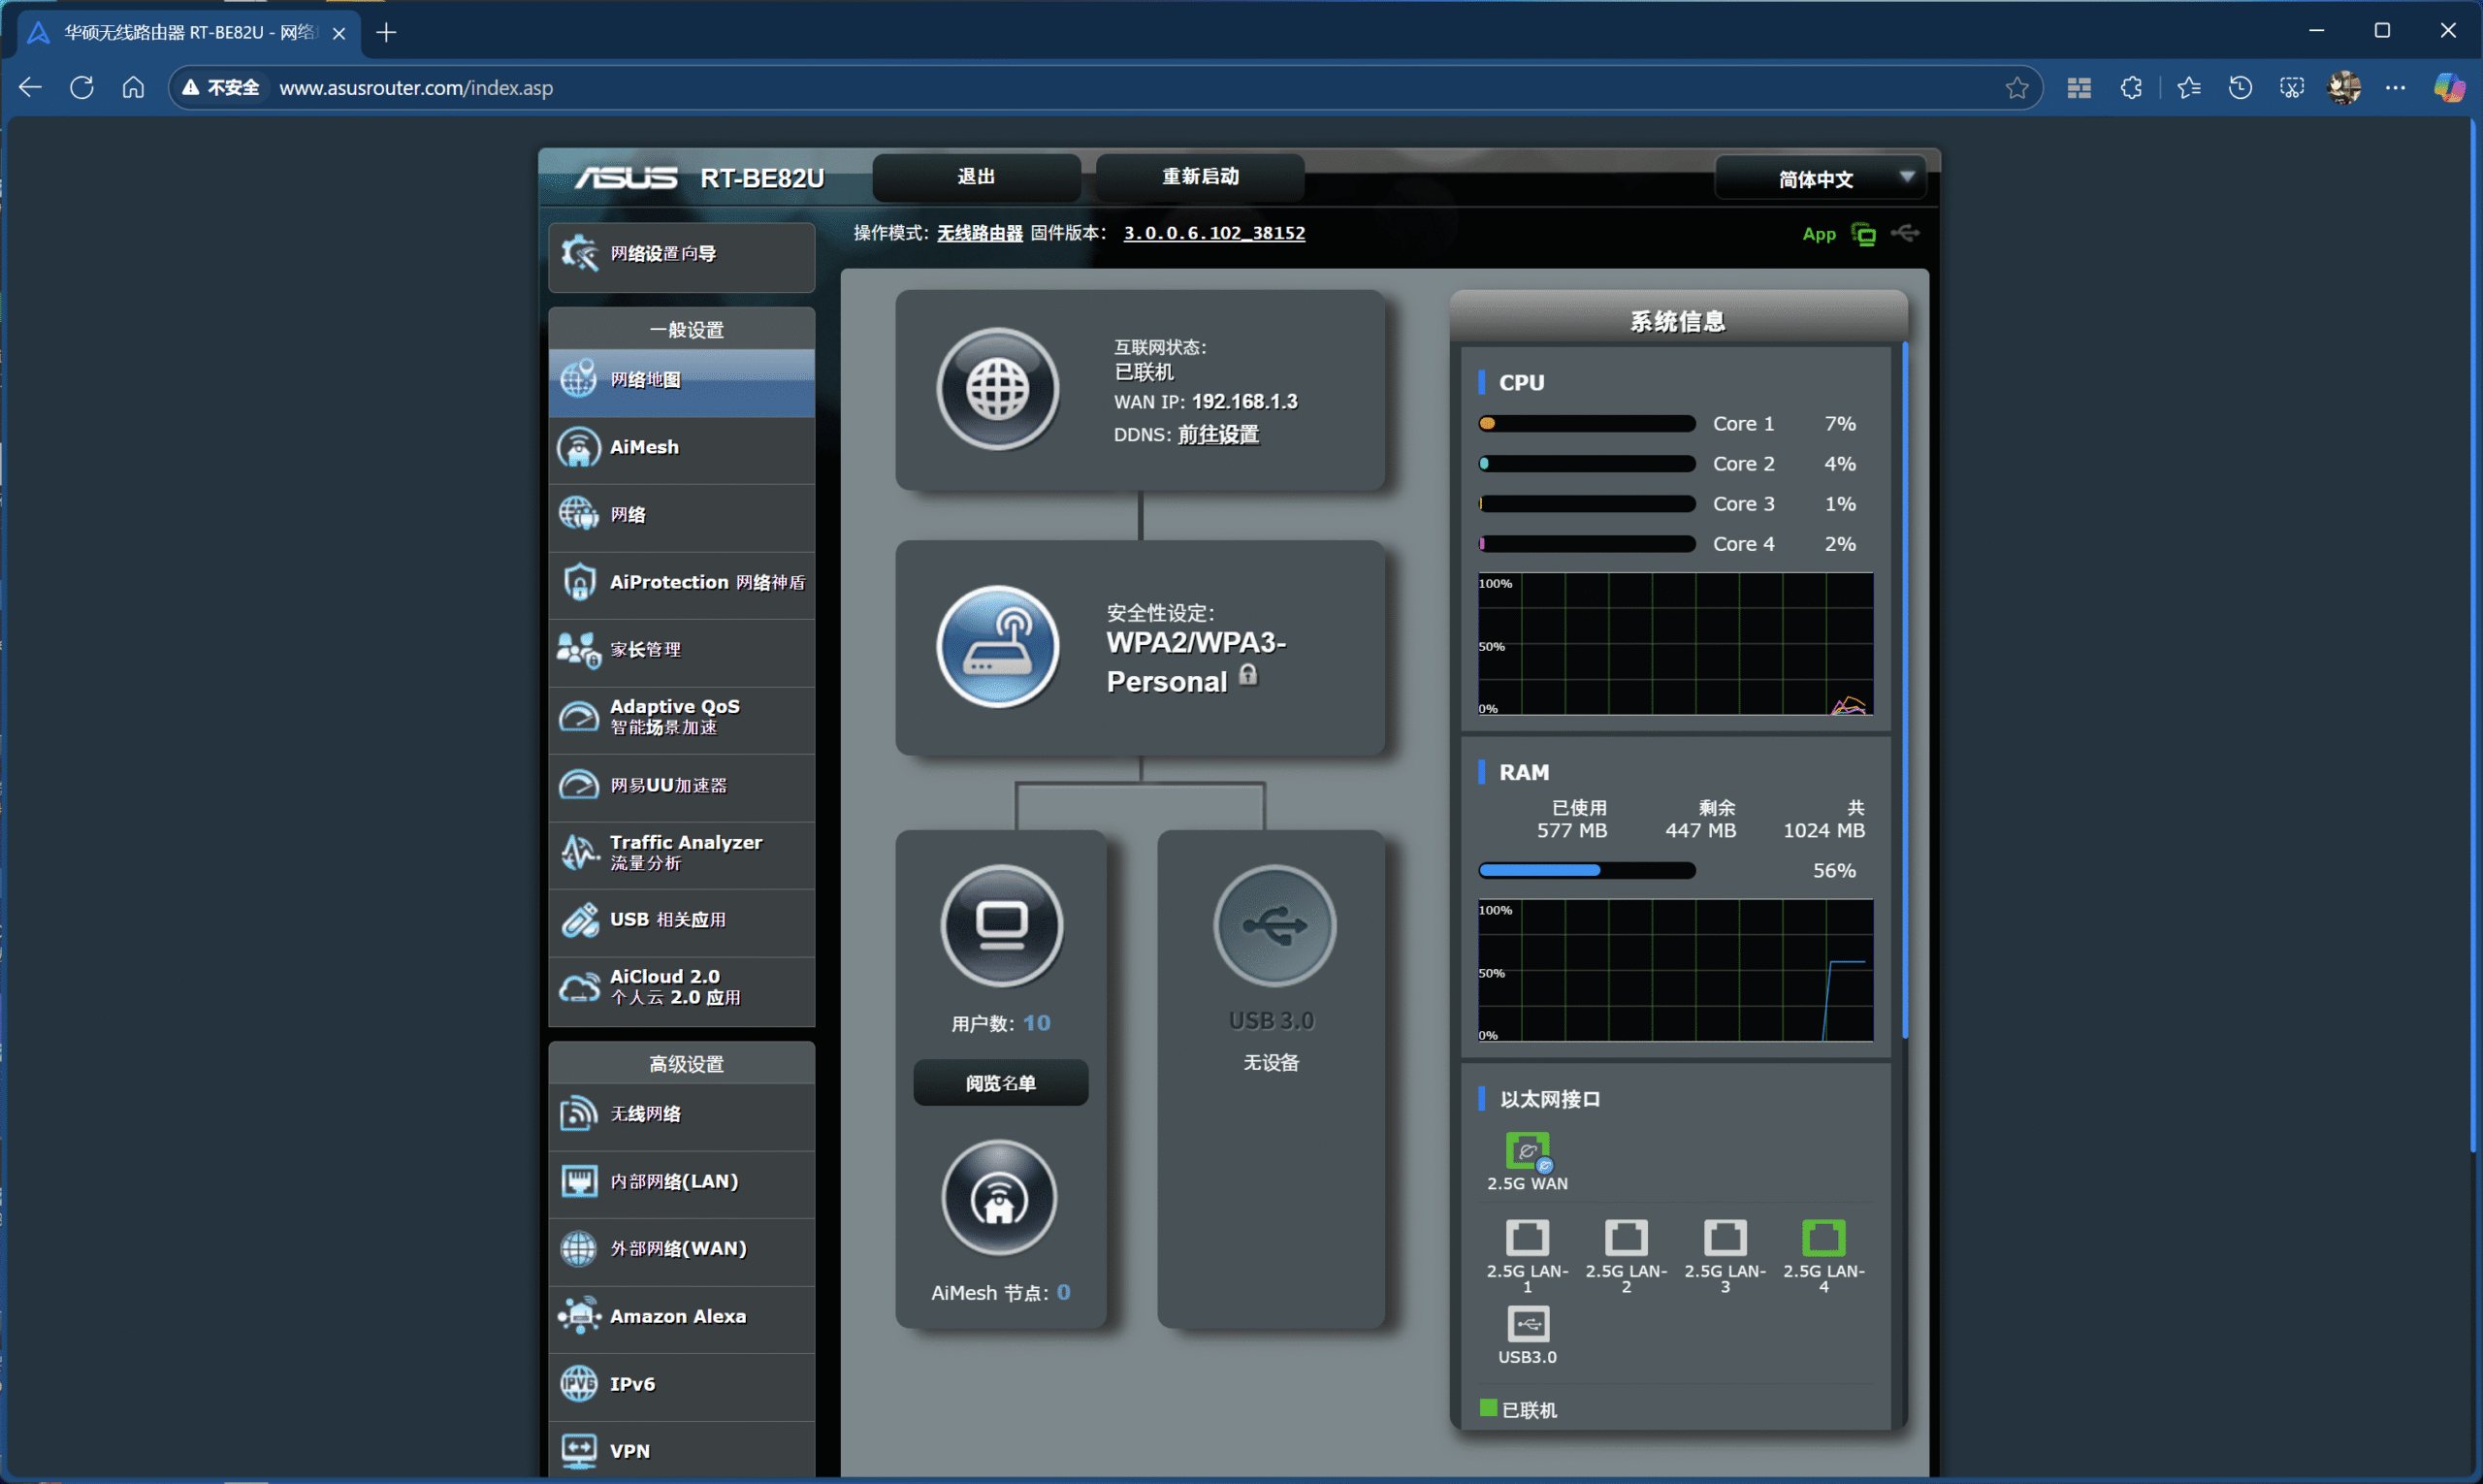Click the browser refresh button
The height and width of the screenshot is (1484, 2483).
click(82, 88)
